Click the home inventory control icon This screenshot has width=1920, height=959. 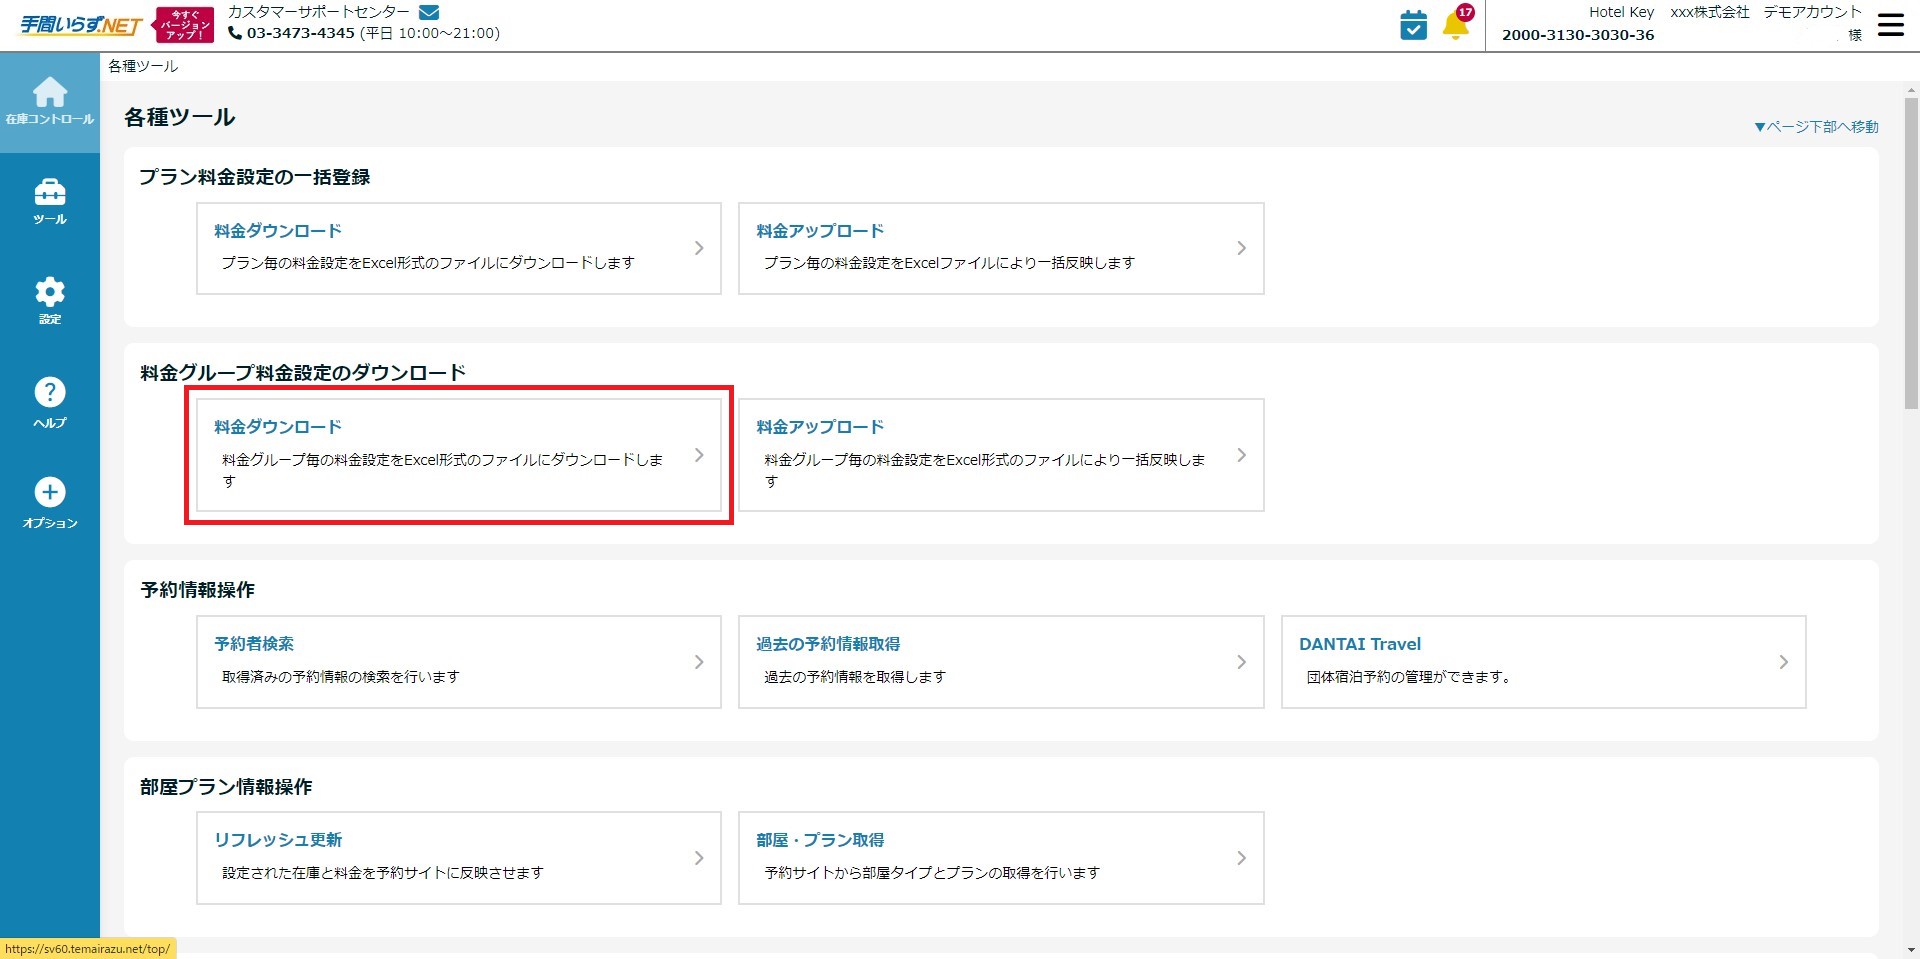coord(49,94)
